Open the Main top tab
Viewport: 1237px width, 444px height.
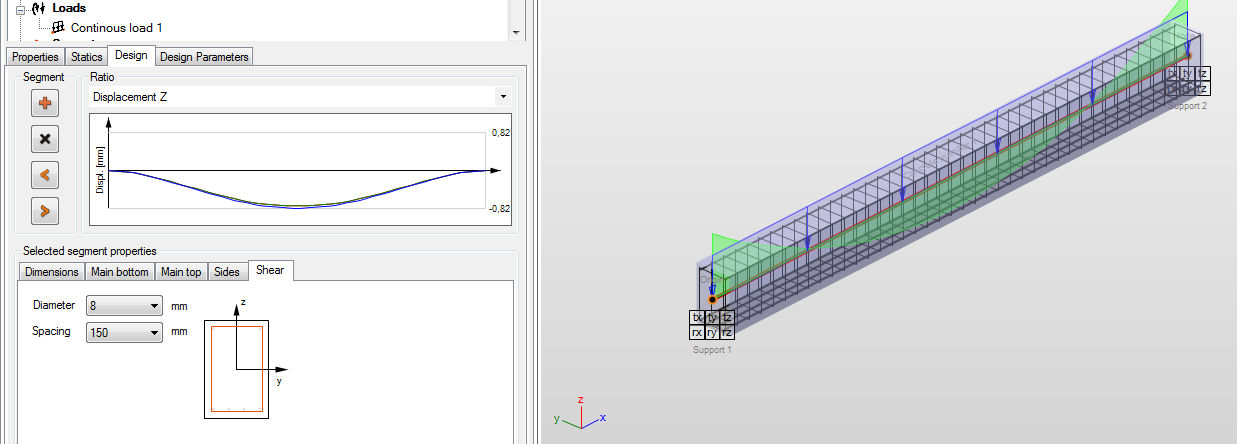point(181,272)
